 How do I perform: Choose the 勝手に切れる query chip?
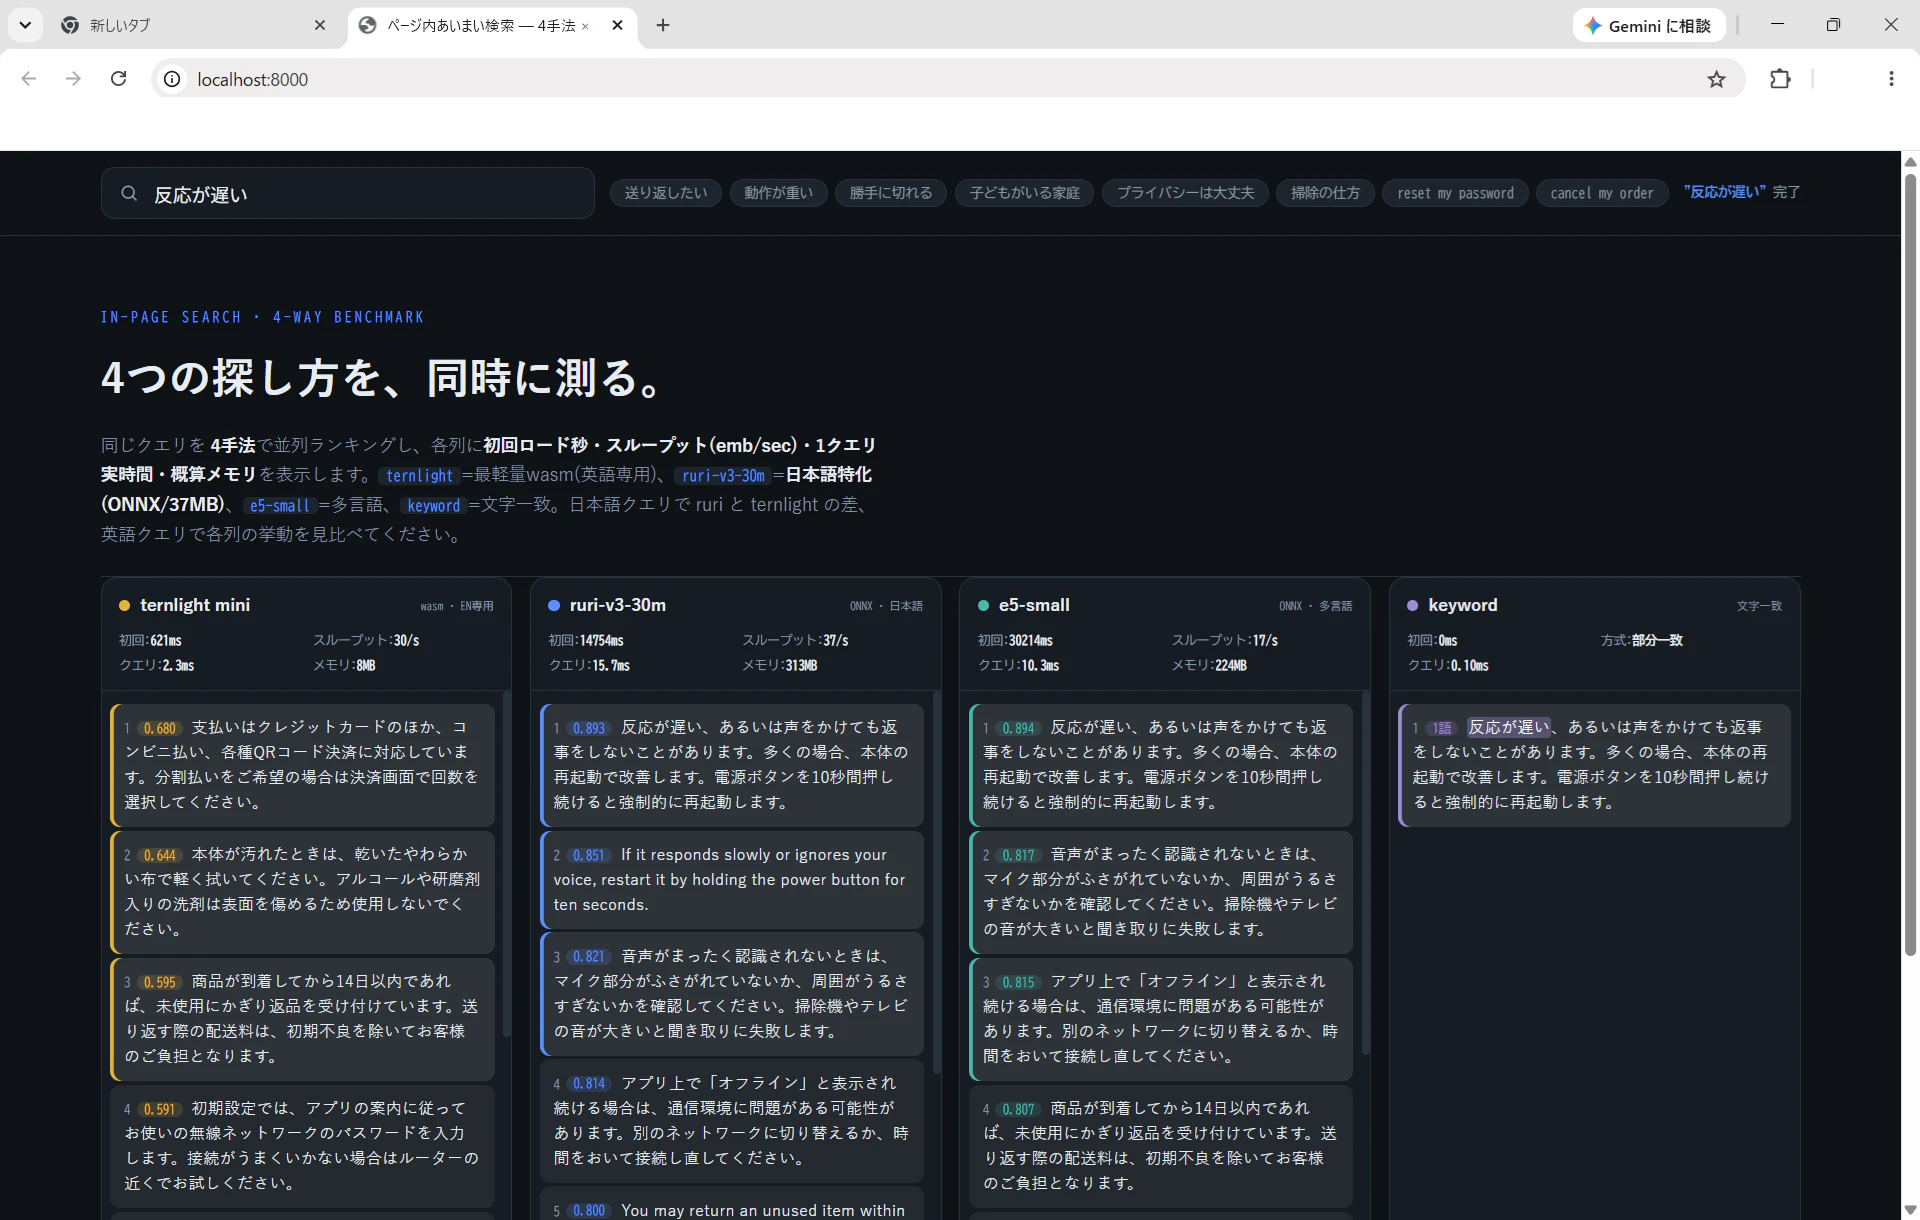click(891, 193)
